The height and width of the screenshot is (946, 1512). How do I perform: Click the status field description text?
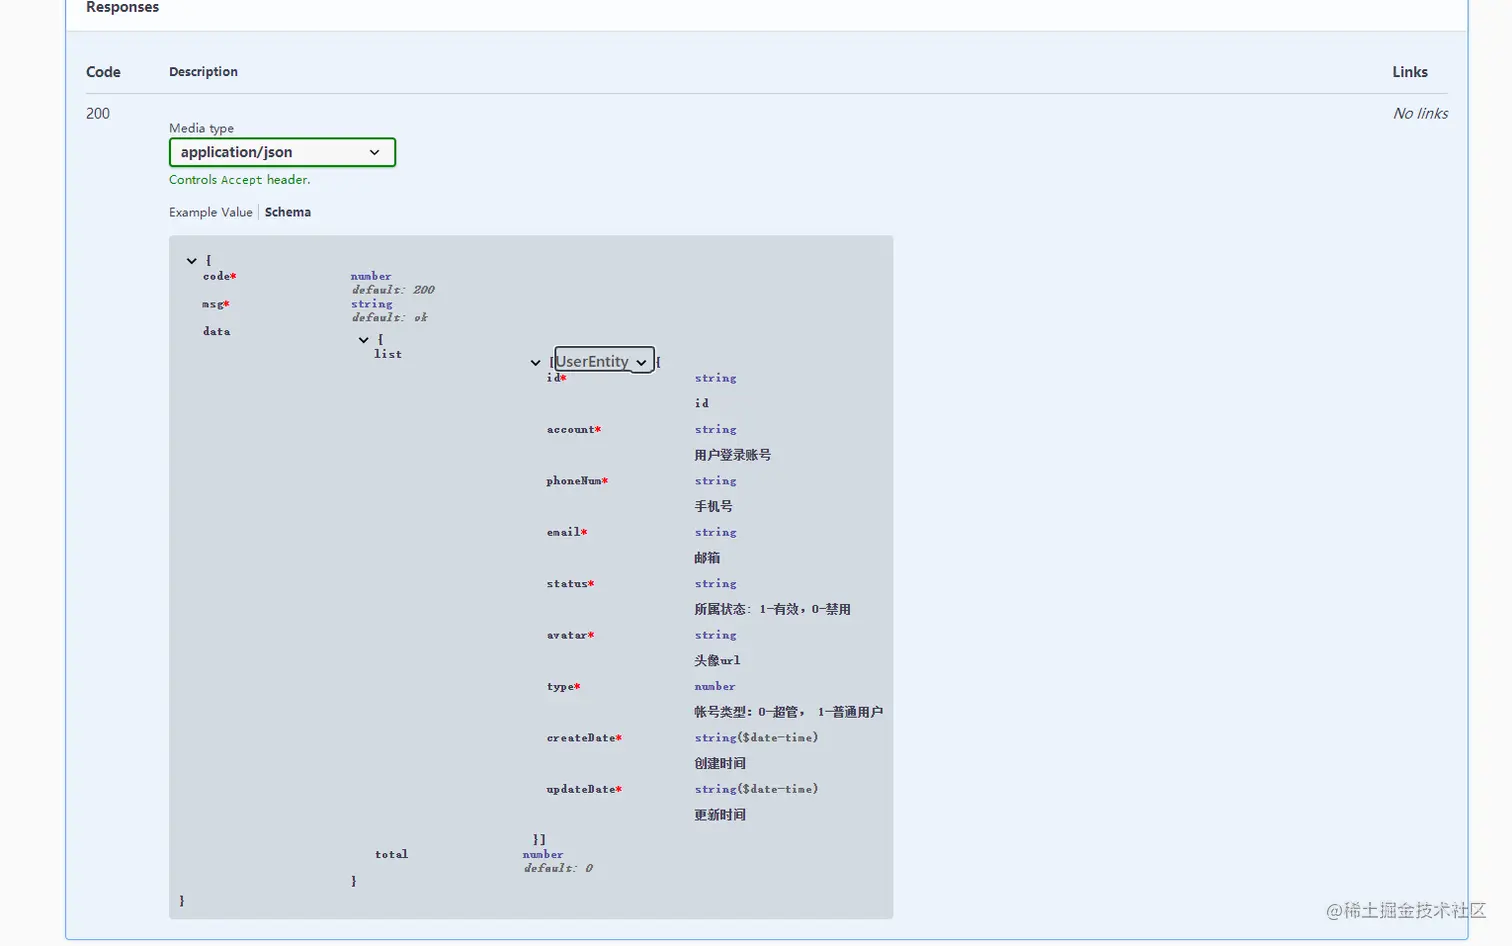click(773, 609)
